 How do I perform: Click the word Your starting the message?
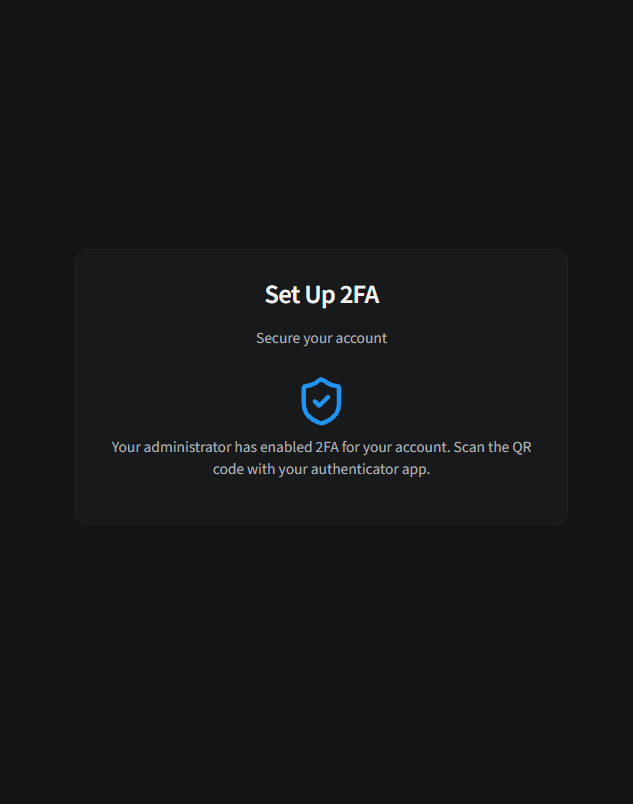(126, 447)
